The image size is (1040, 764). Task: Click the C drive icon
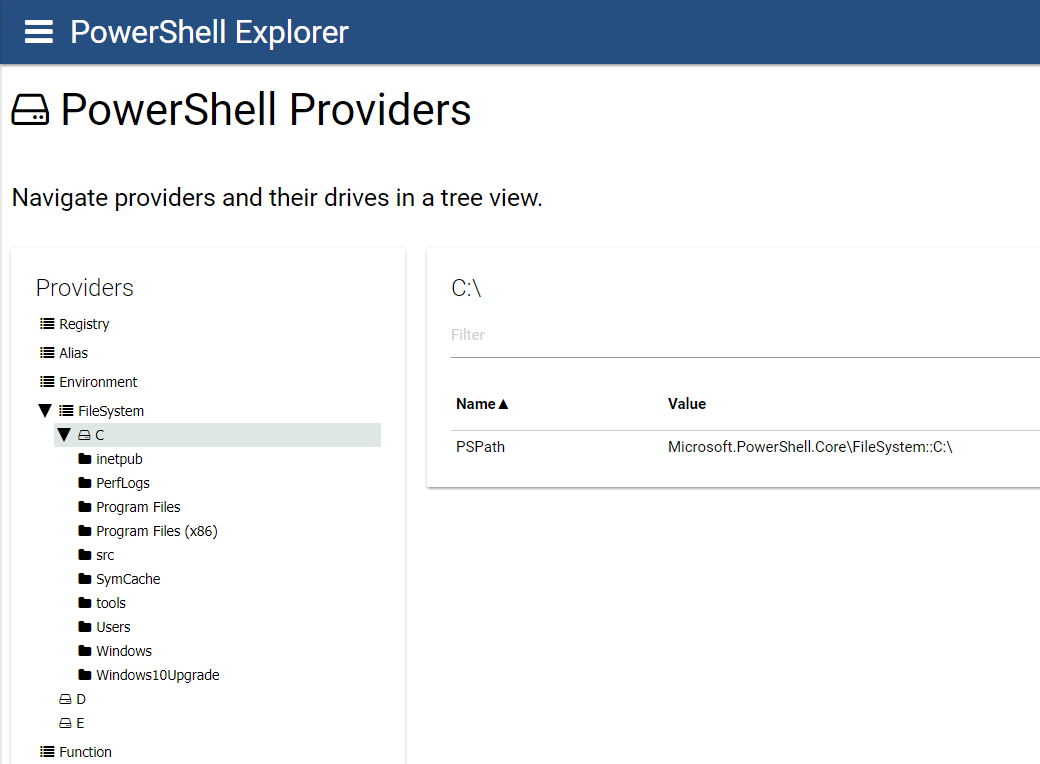84,435
